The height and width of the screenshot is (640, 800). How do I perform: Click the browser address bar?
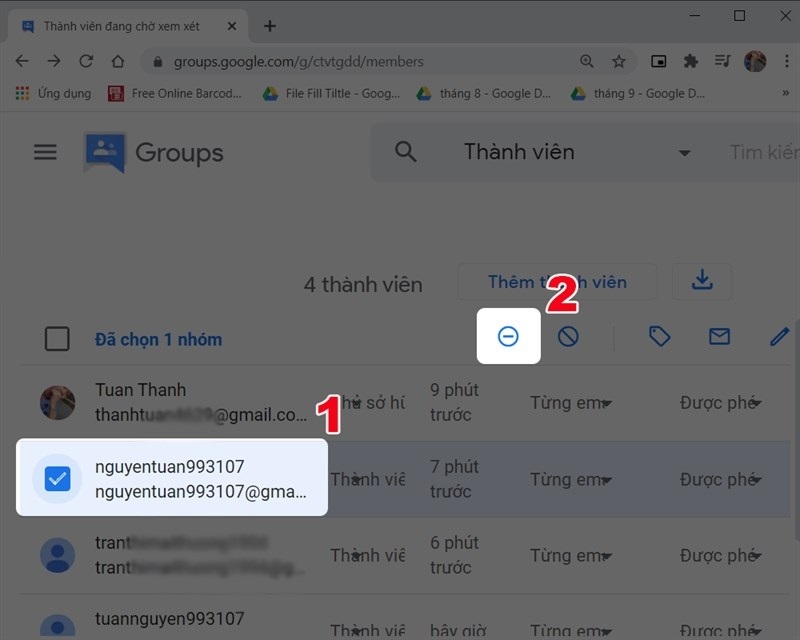click(x=300, y=61)
